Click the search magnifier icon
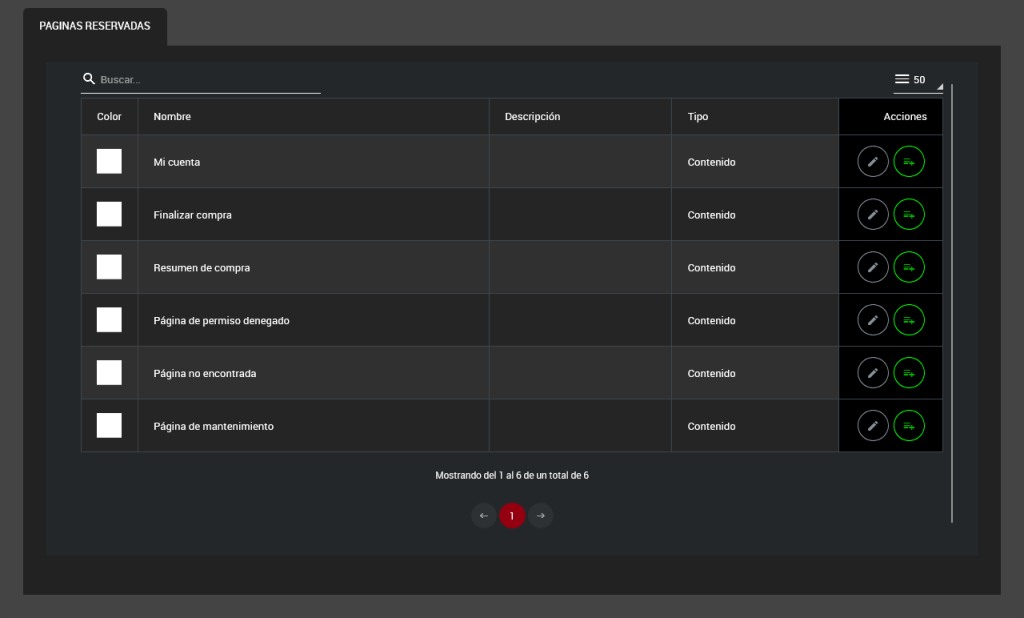 pos(89,79)
